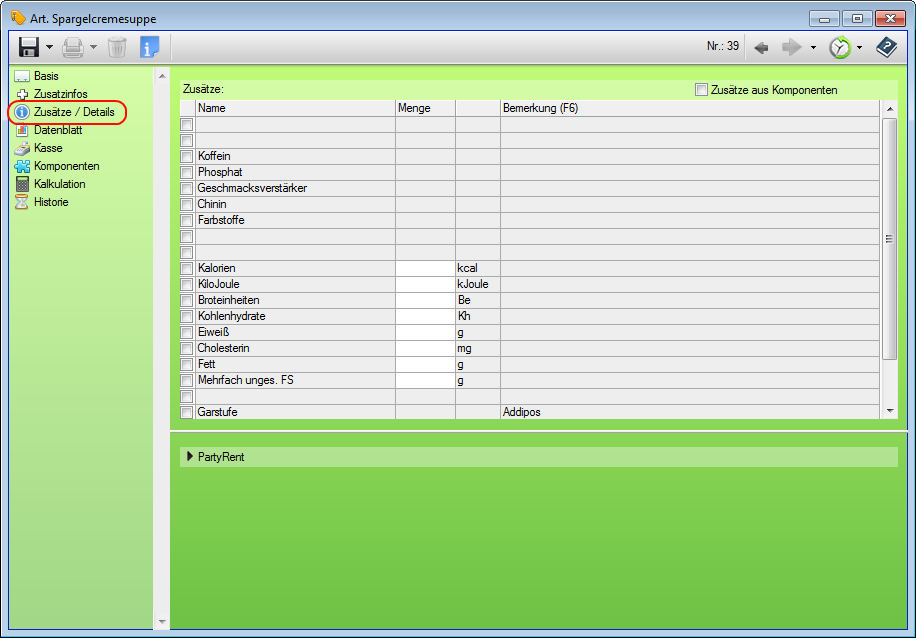Open Historie in the sidebar
The height and width of the screenshot is (638, 916).
pyautogui.click(x=50, y=202)
